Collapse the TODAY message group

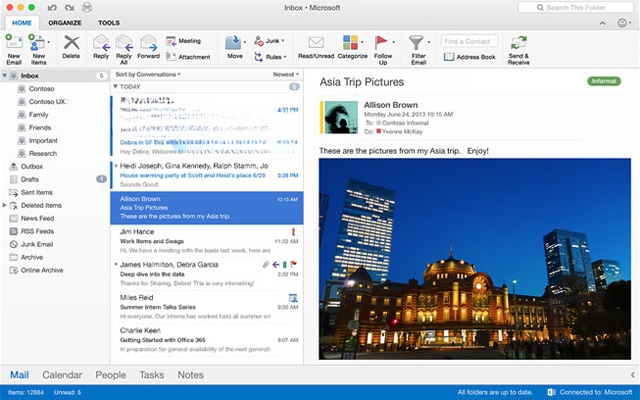[x=116, y=87]
